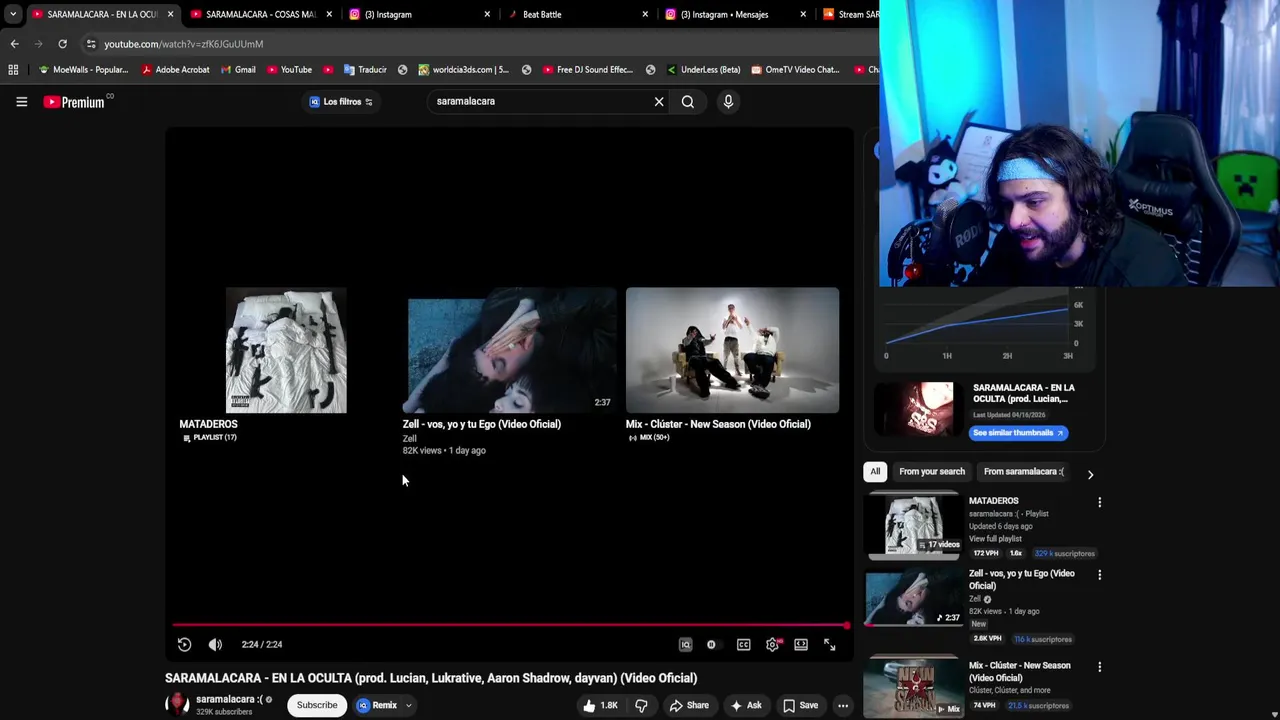The width and height of the screenshot is (1280, 720).
Task: Open the MoeWalls bookmark
Action: click(x=83, y=70)
